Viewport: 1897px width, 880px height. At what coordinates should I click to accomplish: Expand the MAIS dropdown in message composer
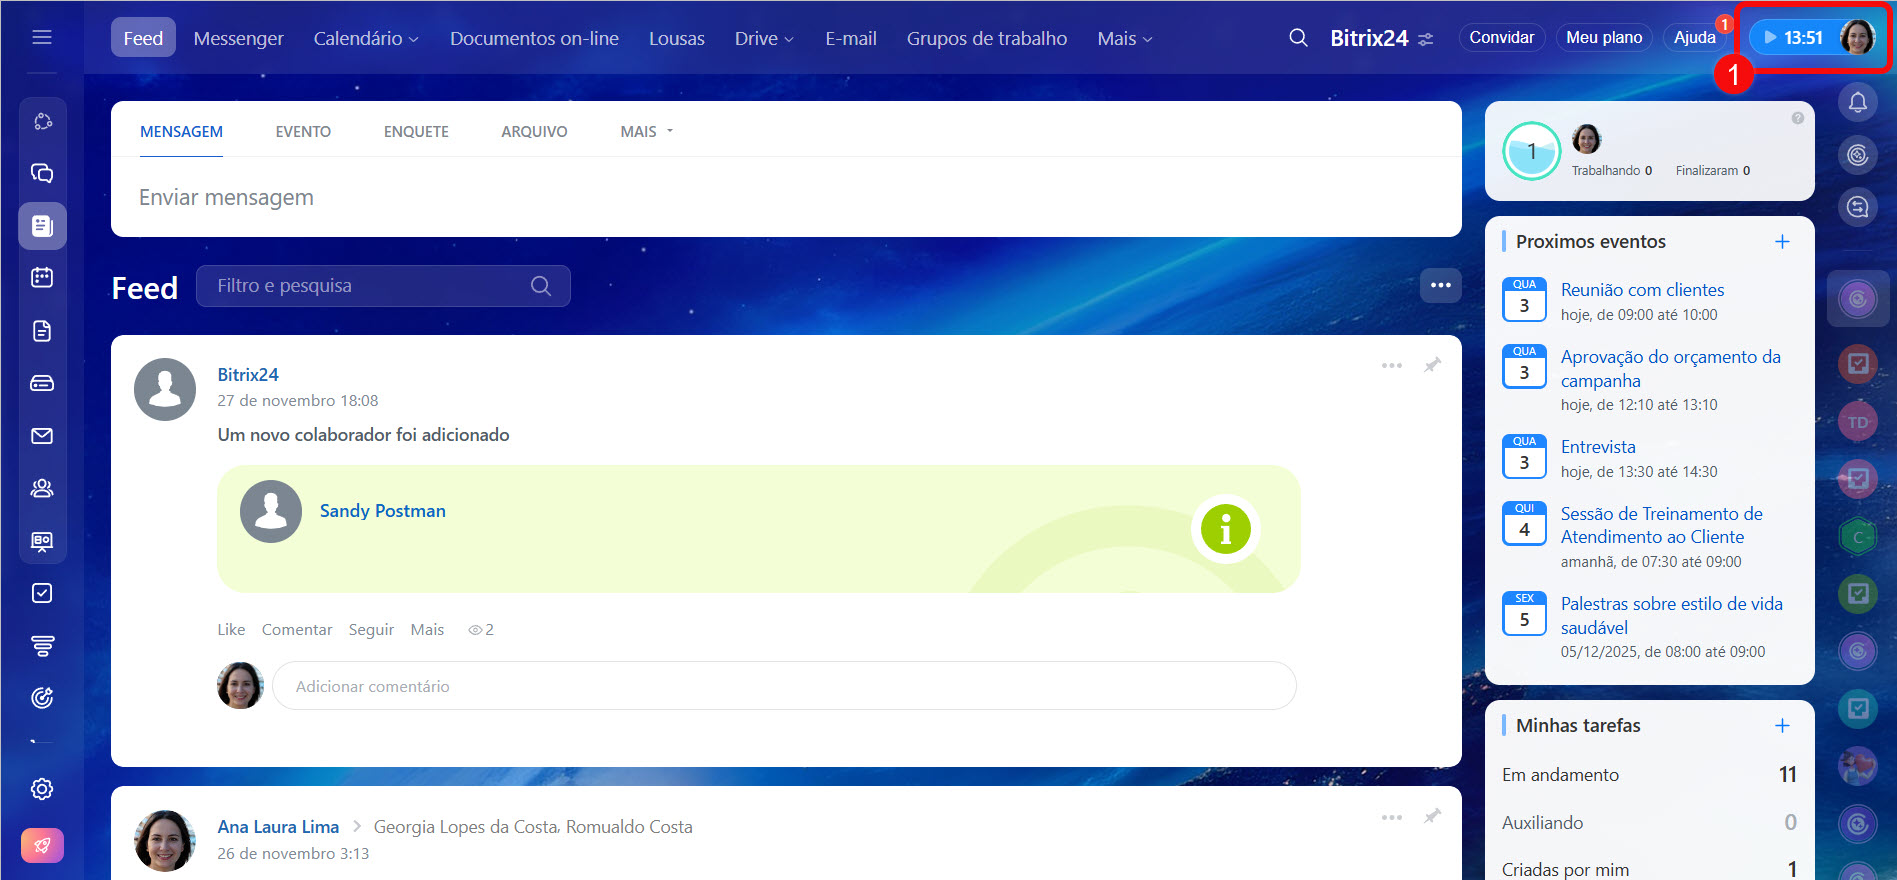click(646, 132)
